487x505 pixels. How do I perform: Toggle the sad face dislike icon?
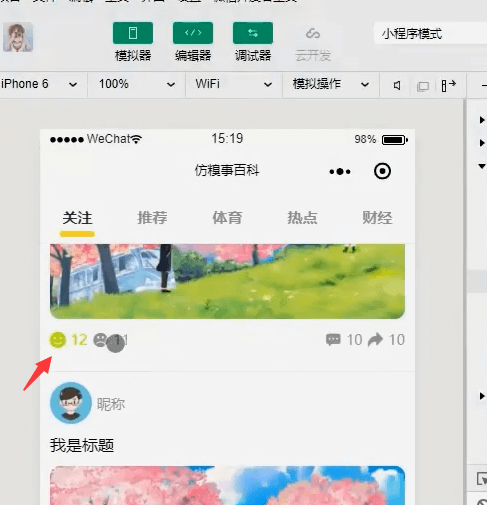pyautogui.click(x=100, y=340)
